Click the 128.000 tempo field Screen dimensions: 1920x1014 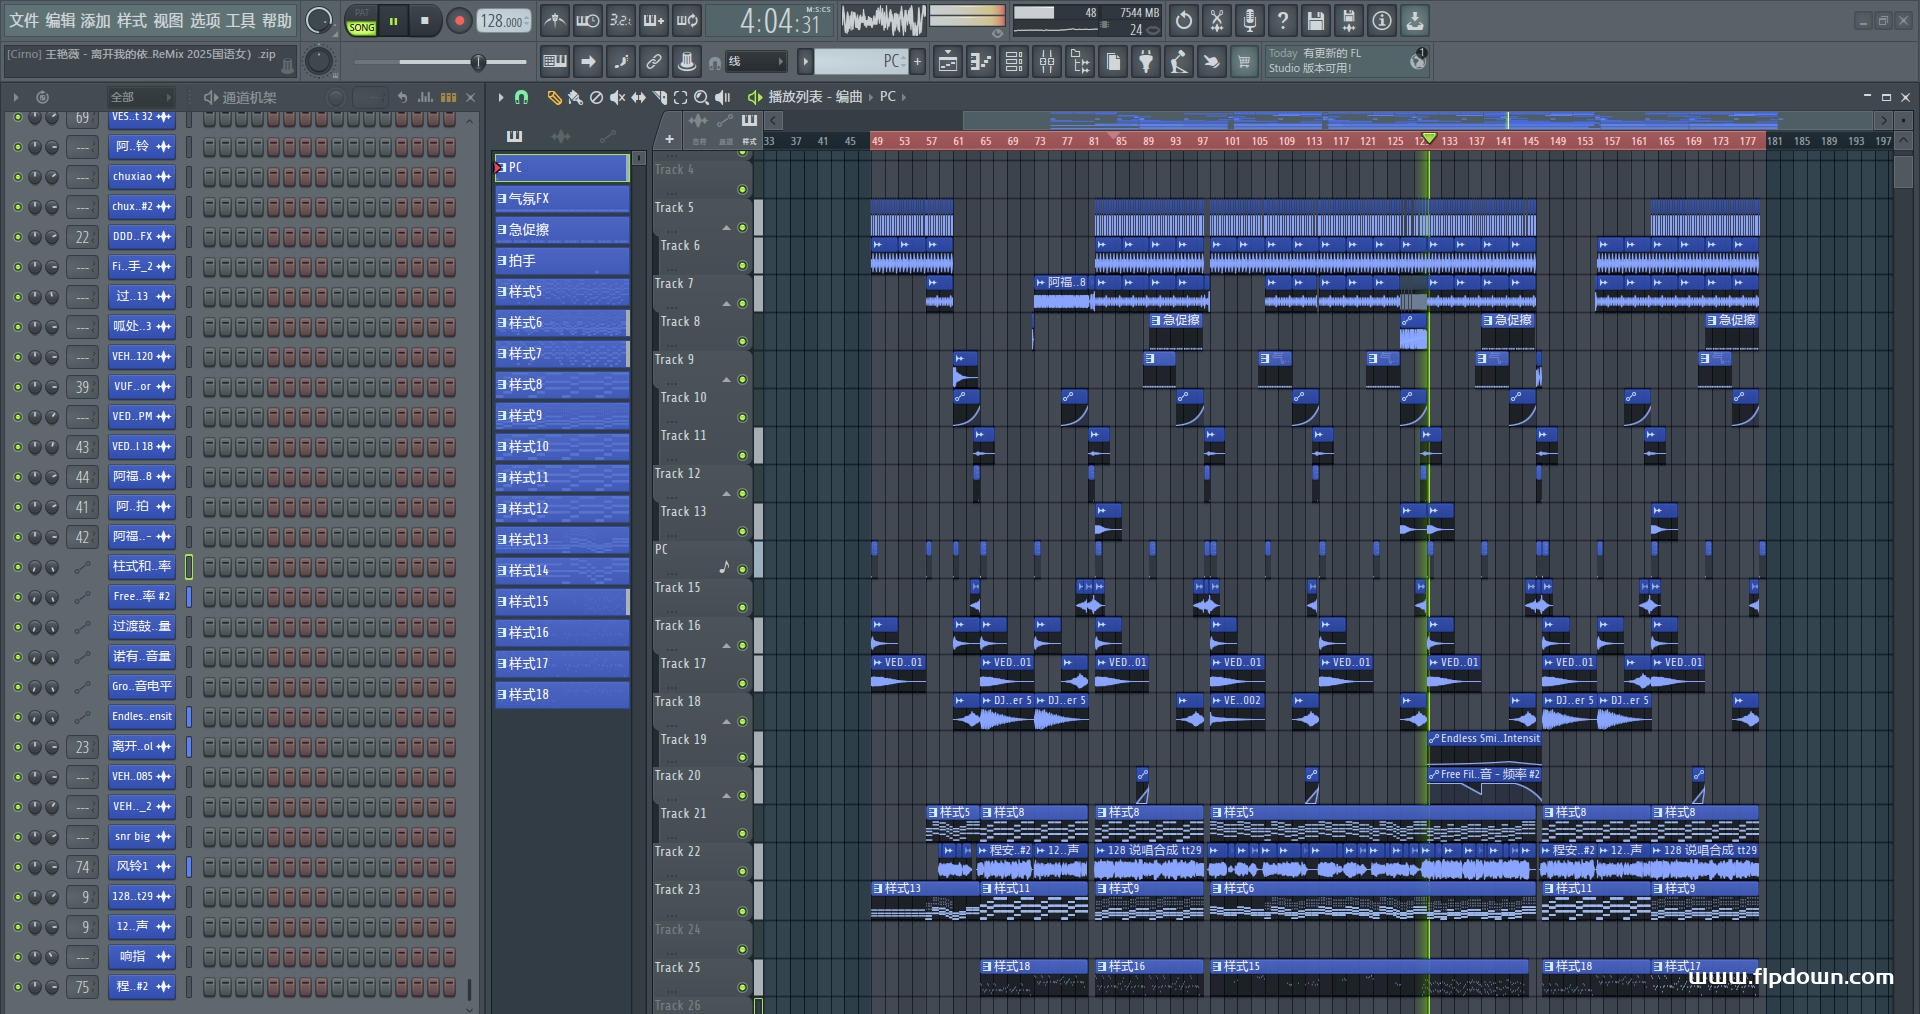pyautogui.click(x=504, y=21)
